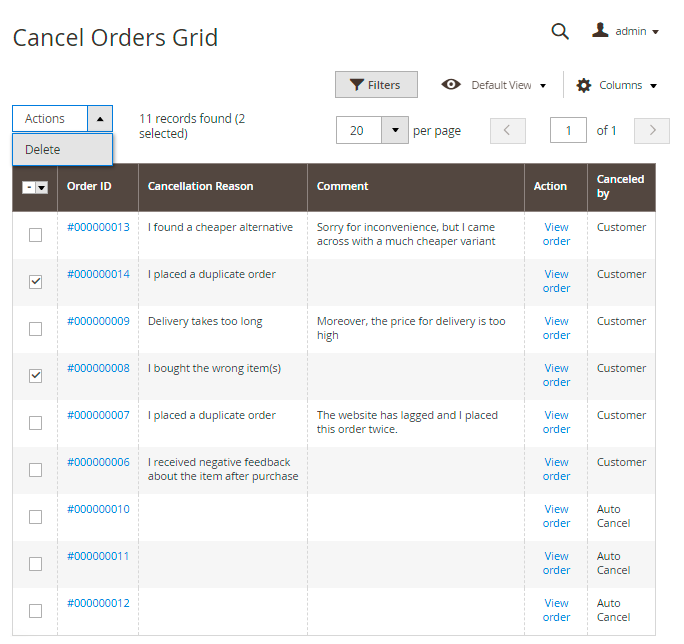Open the admin user account menu
Image resolution: width=684 pixels, height=644 pixels.
click(626, 31)
